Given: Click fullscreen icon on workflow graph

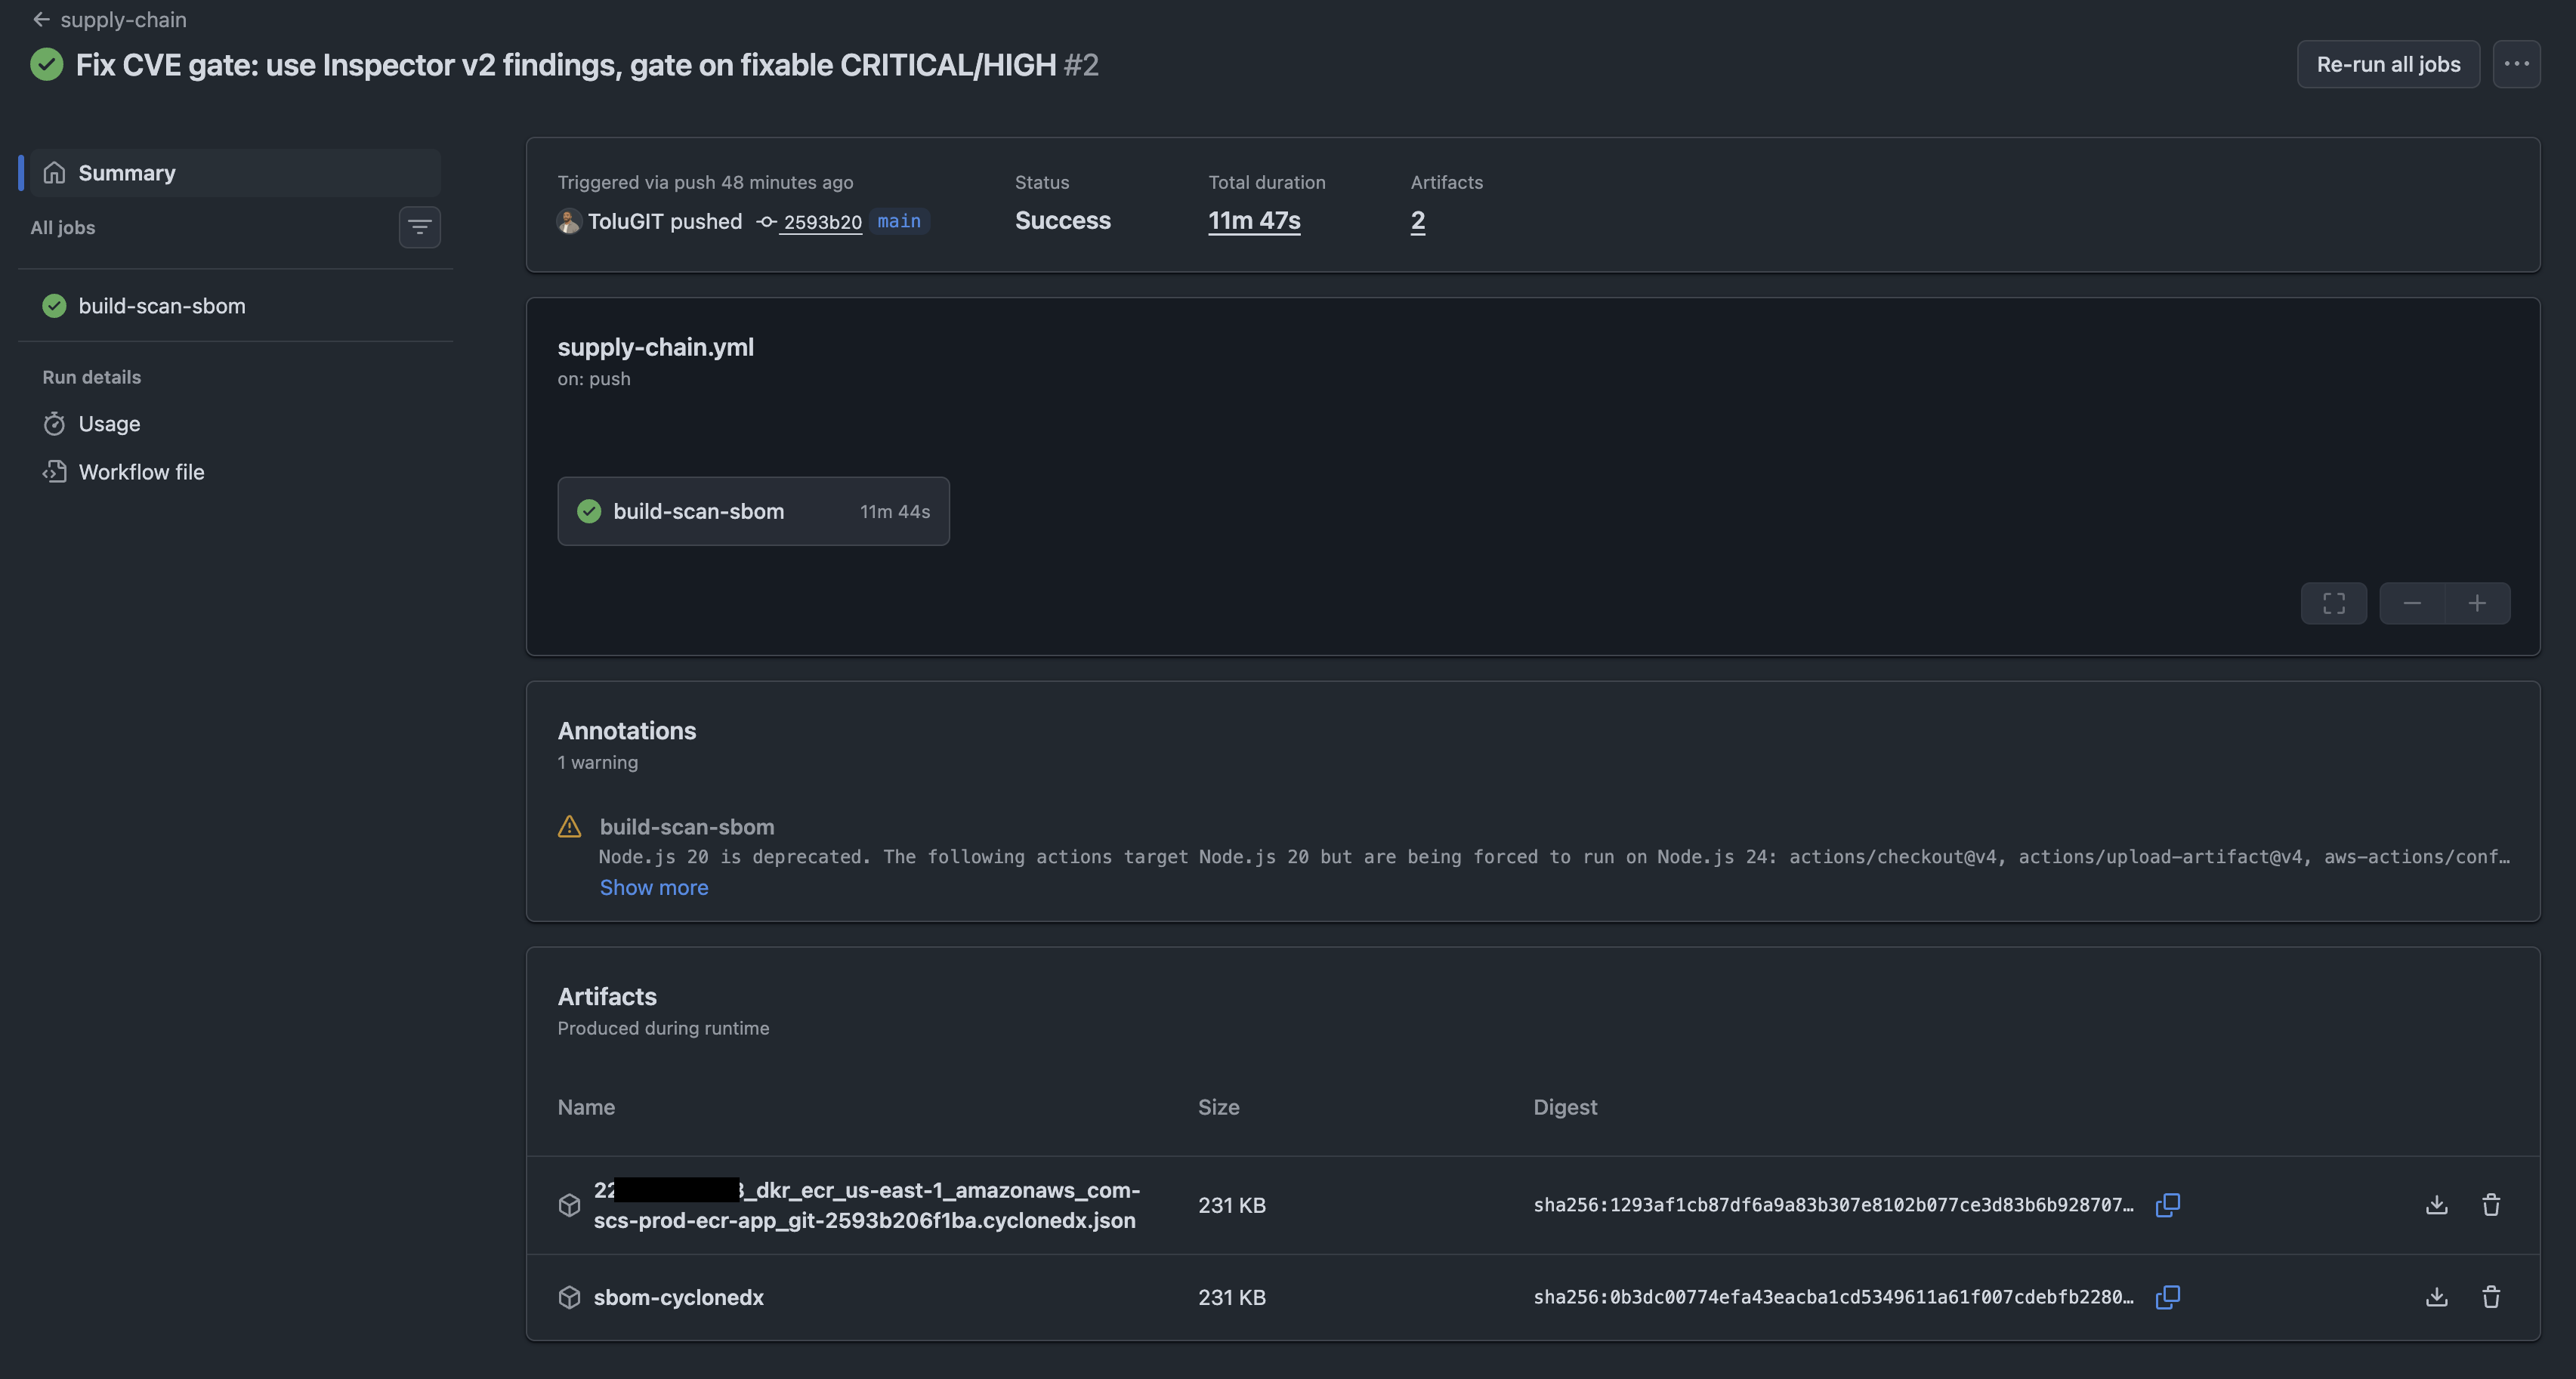Looking at the screenshot, I should (x=2334, y=603).
